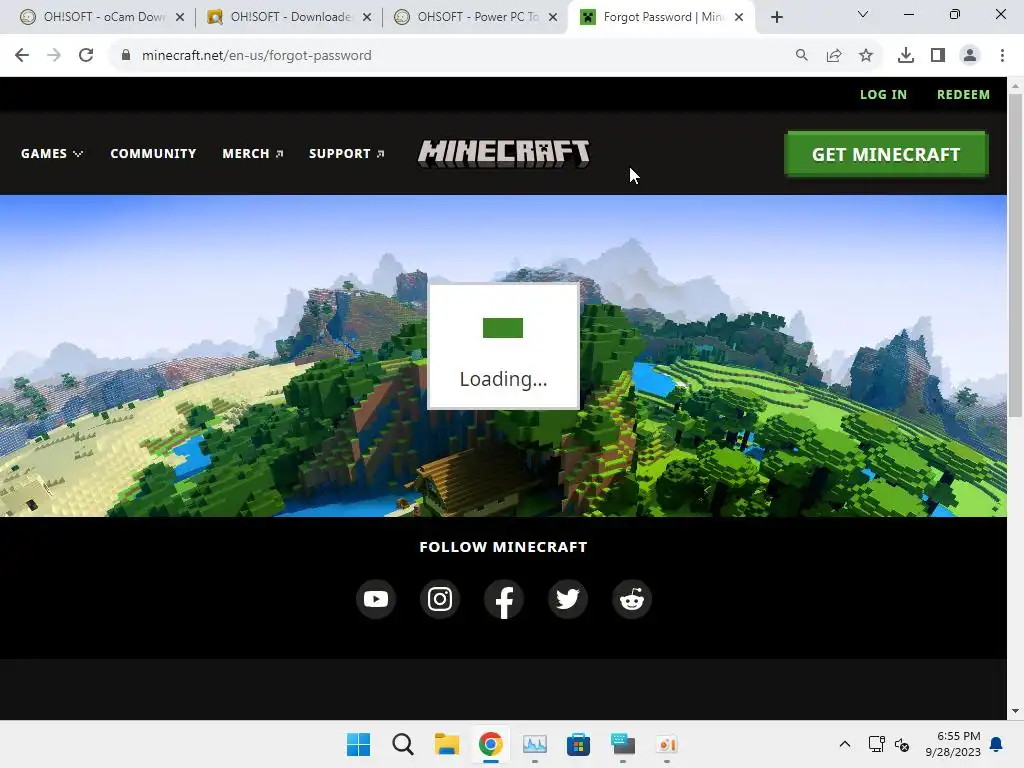The width and height of the screenshot is (1024, 768).
Task: Open the computer screen taskbar app
Action: (x=623, y=744)
